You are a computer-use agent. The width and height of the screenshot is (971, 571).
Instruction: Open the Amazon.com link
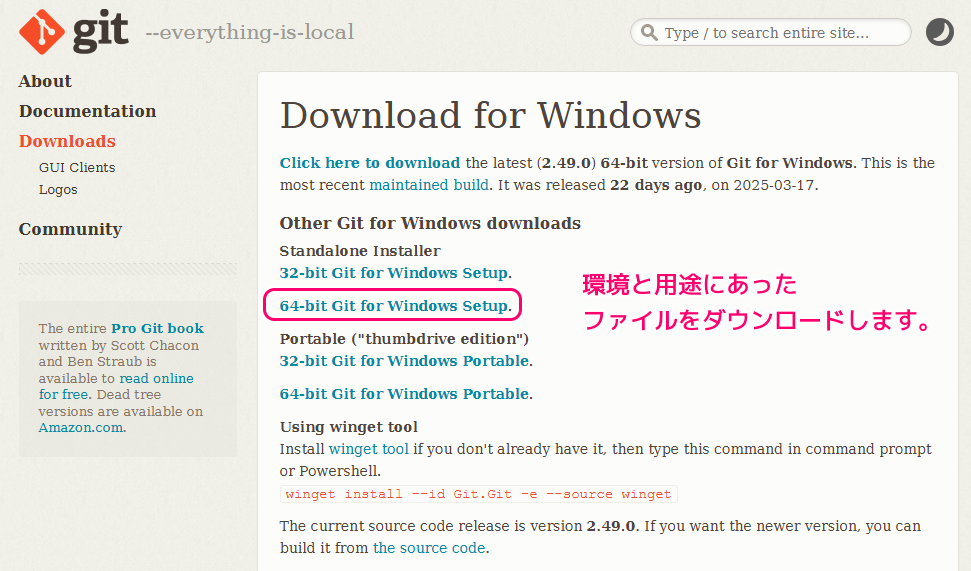pos(81,428)
